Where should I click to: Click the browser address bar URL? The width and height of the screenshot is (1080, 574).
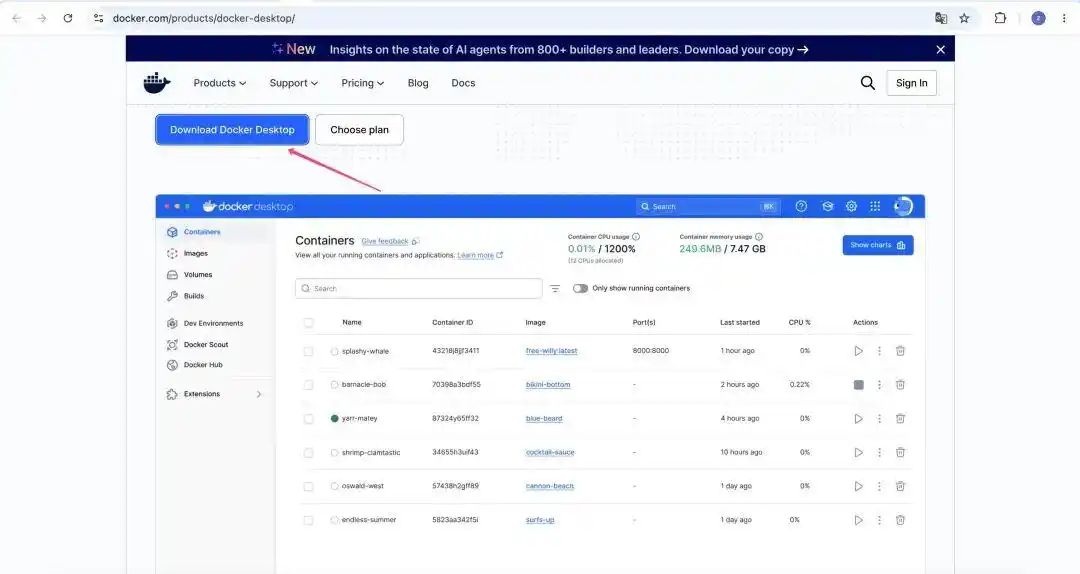pos(204,19)
